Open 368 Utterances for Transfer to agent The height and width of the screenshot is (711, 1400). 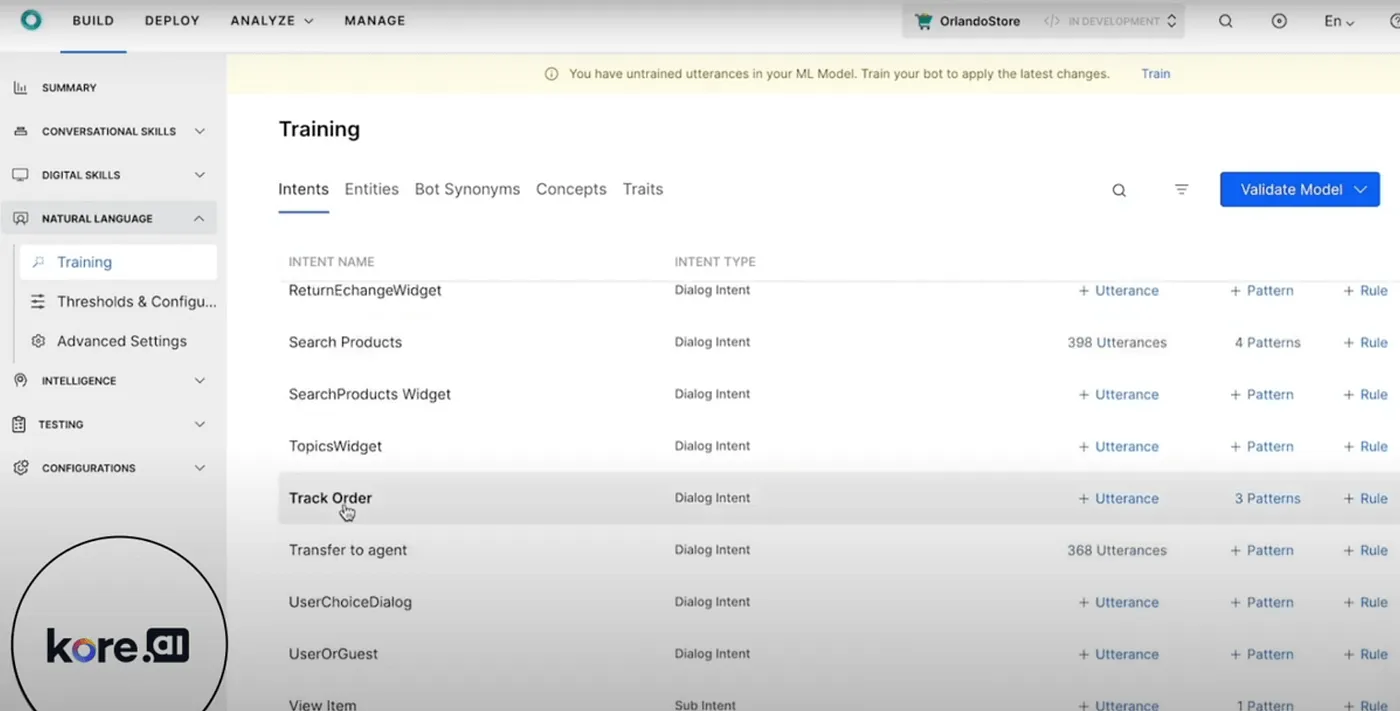coord(1117,550)
